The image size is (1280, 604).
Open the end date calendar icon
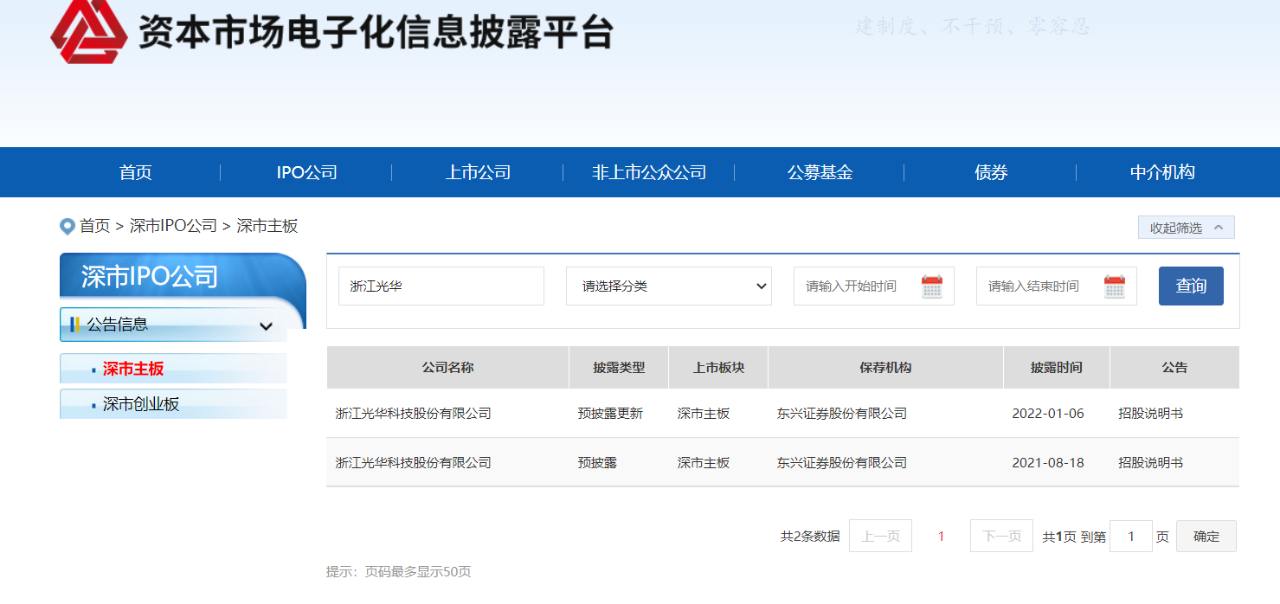(1114, 287)
